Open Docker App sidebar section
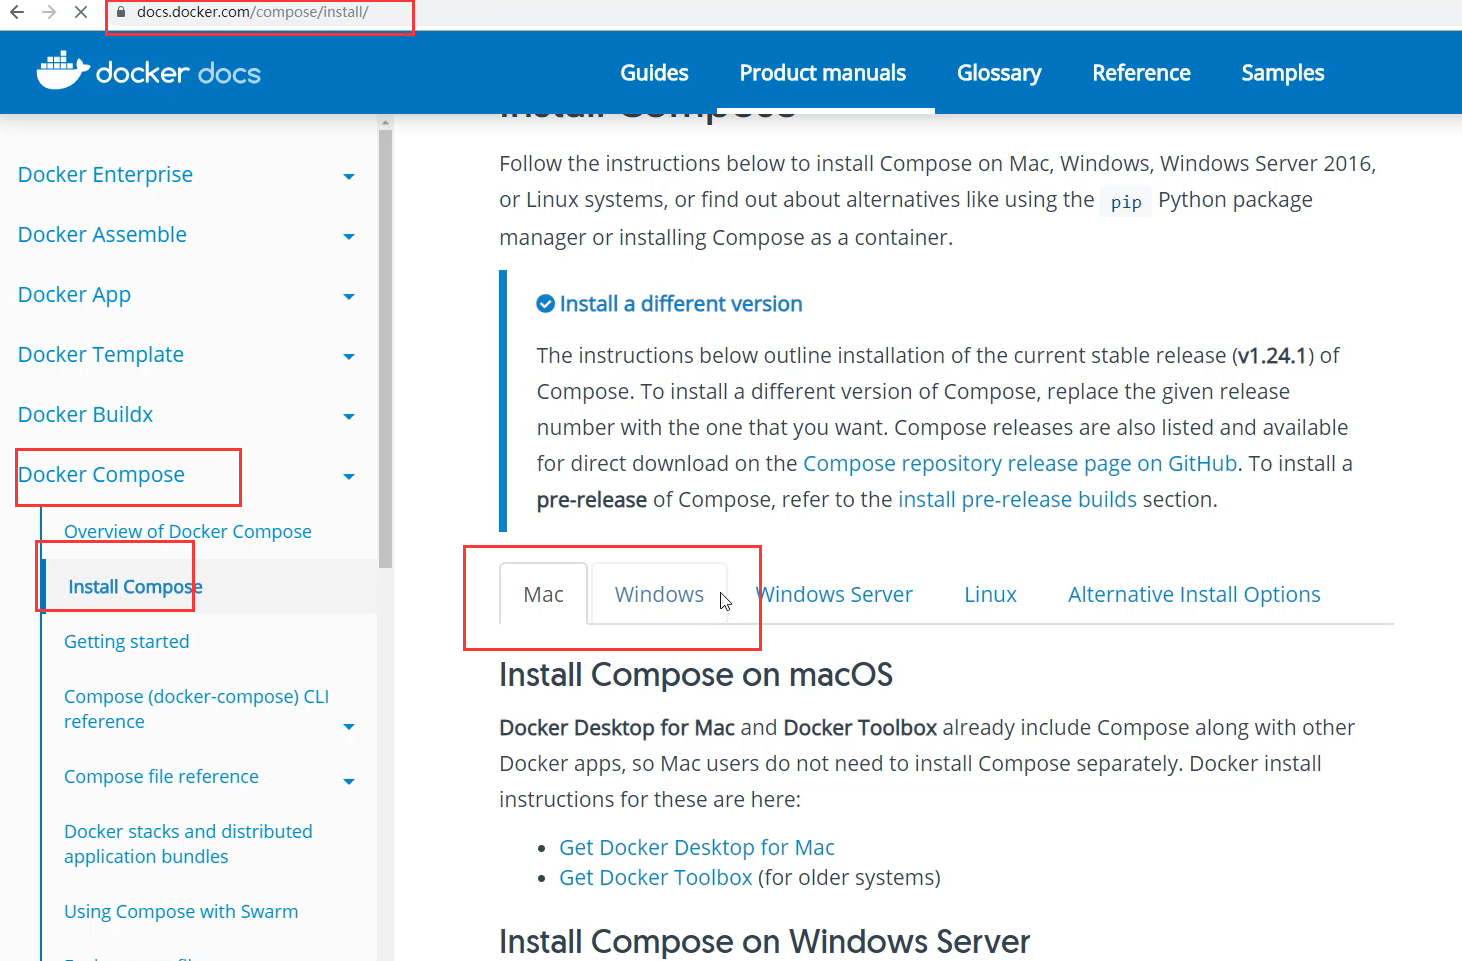Viewport: 1462px width, 961px height. click(74, 295)
